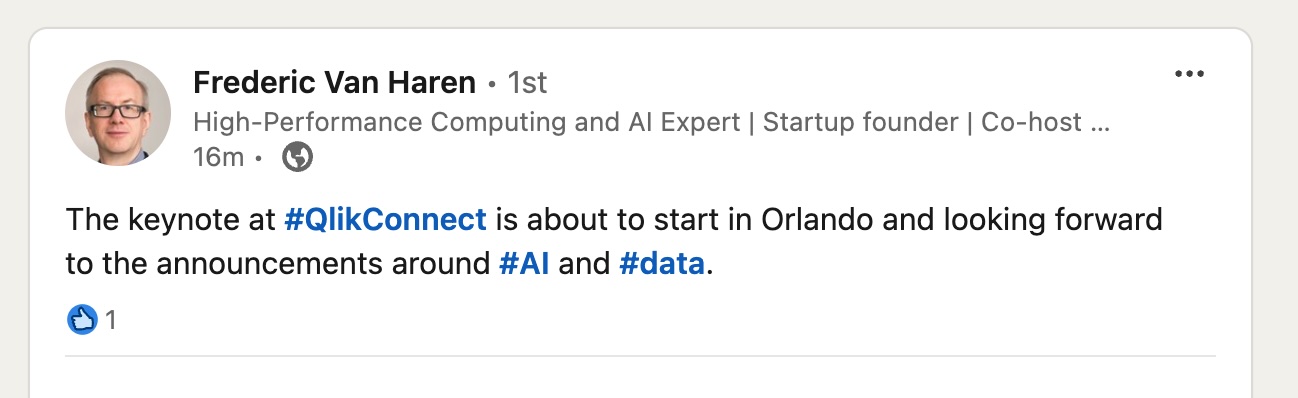The width and height of the screenshot is (1298, 398).
Task: Click the 16m post timestamp
Action: [x=218, y=157]
